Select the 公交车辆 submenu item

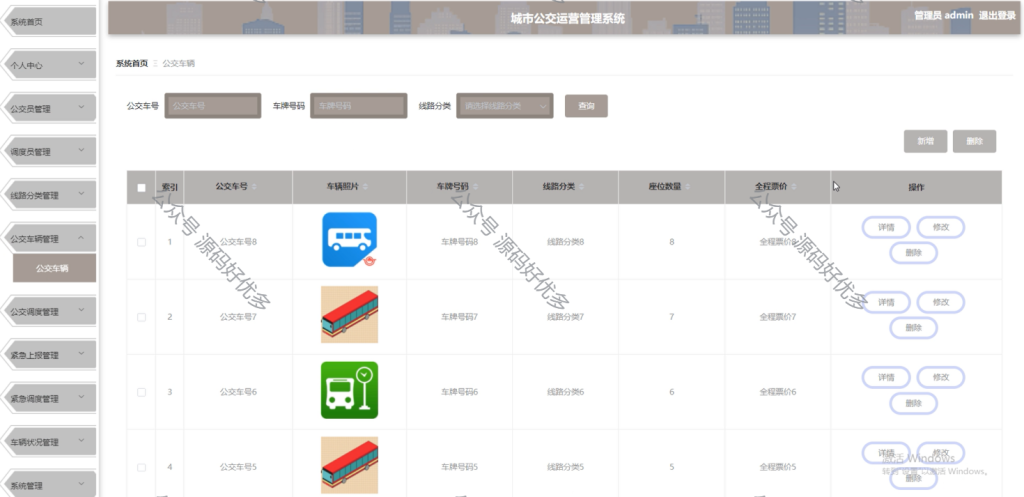pos(54,268)
